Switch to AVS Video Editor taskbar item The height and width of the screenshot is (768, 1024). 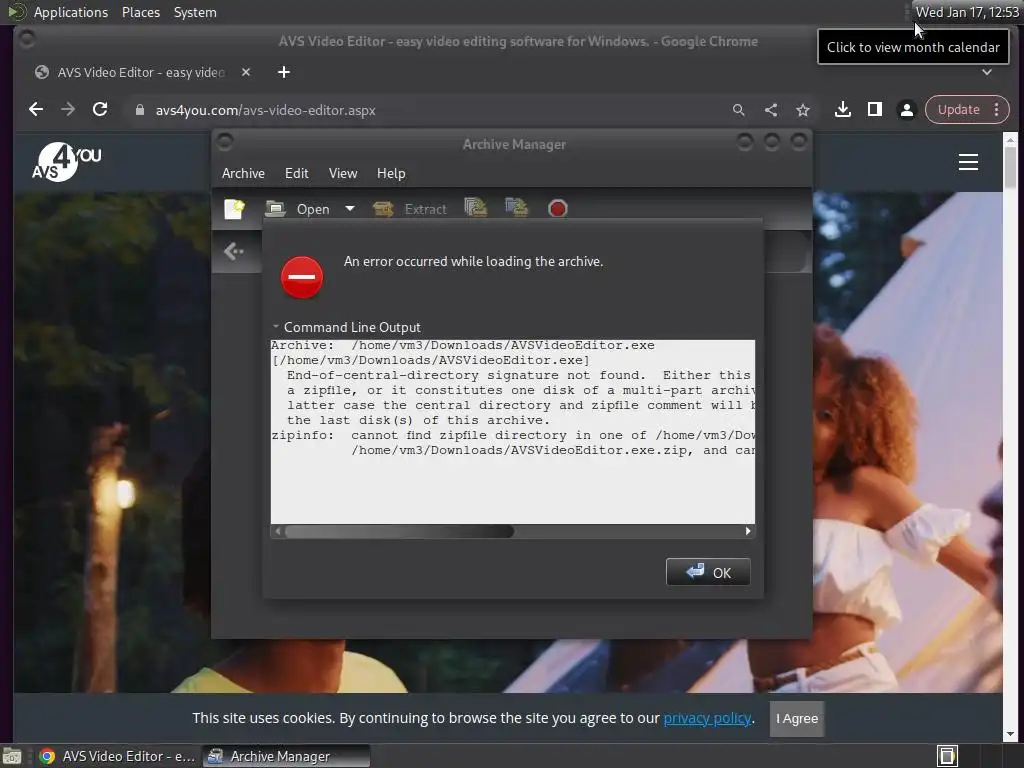[118, 756]
